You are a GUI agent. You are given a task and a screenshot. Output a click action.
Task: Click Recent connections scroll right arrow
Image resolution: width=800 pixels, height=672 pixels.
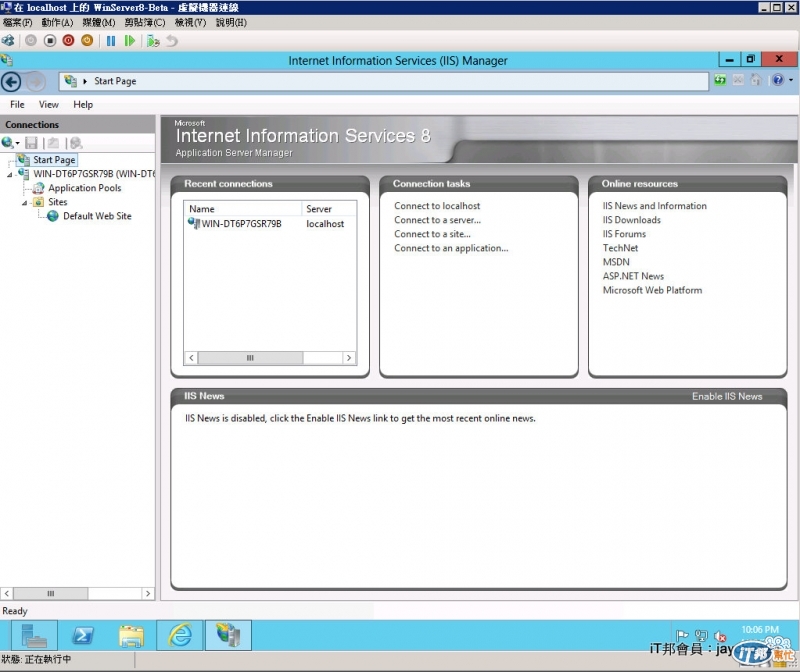point(349,358)
